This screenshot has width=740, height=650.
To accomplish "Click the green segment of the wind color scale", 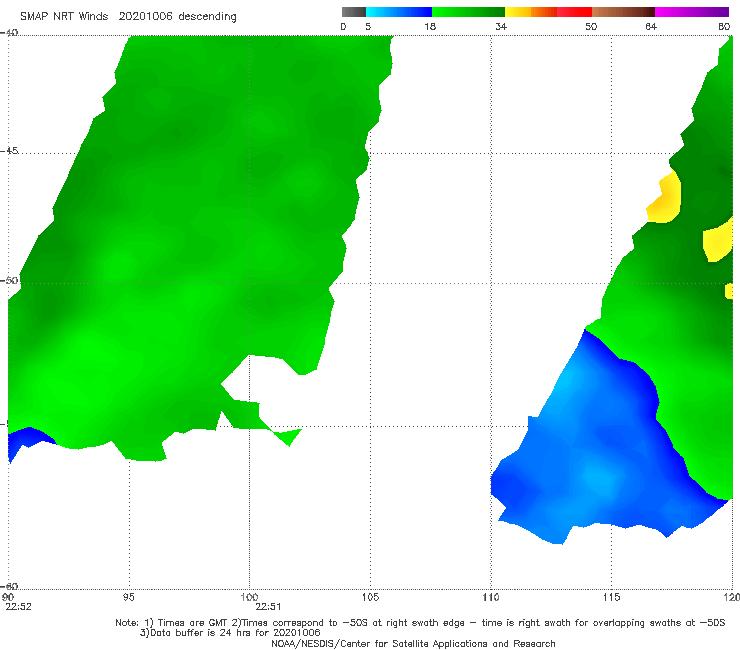I will pos(468,12).
